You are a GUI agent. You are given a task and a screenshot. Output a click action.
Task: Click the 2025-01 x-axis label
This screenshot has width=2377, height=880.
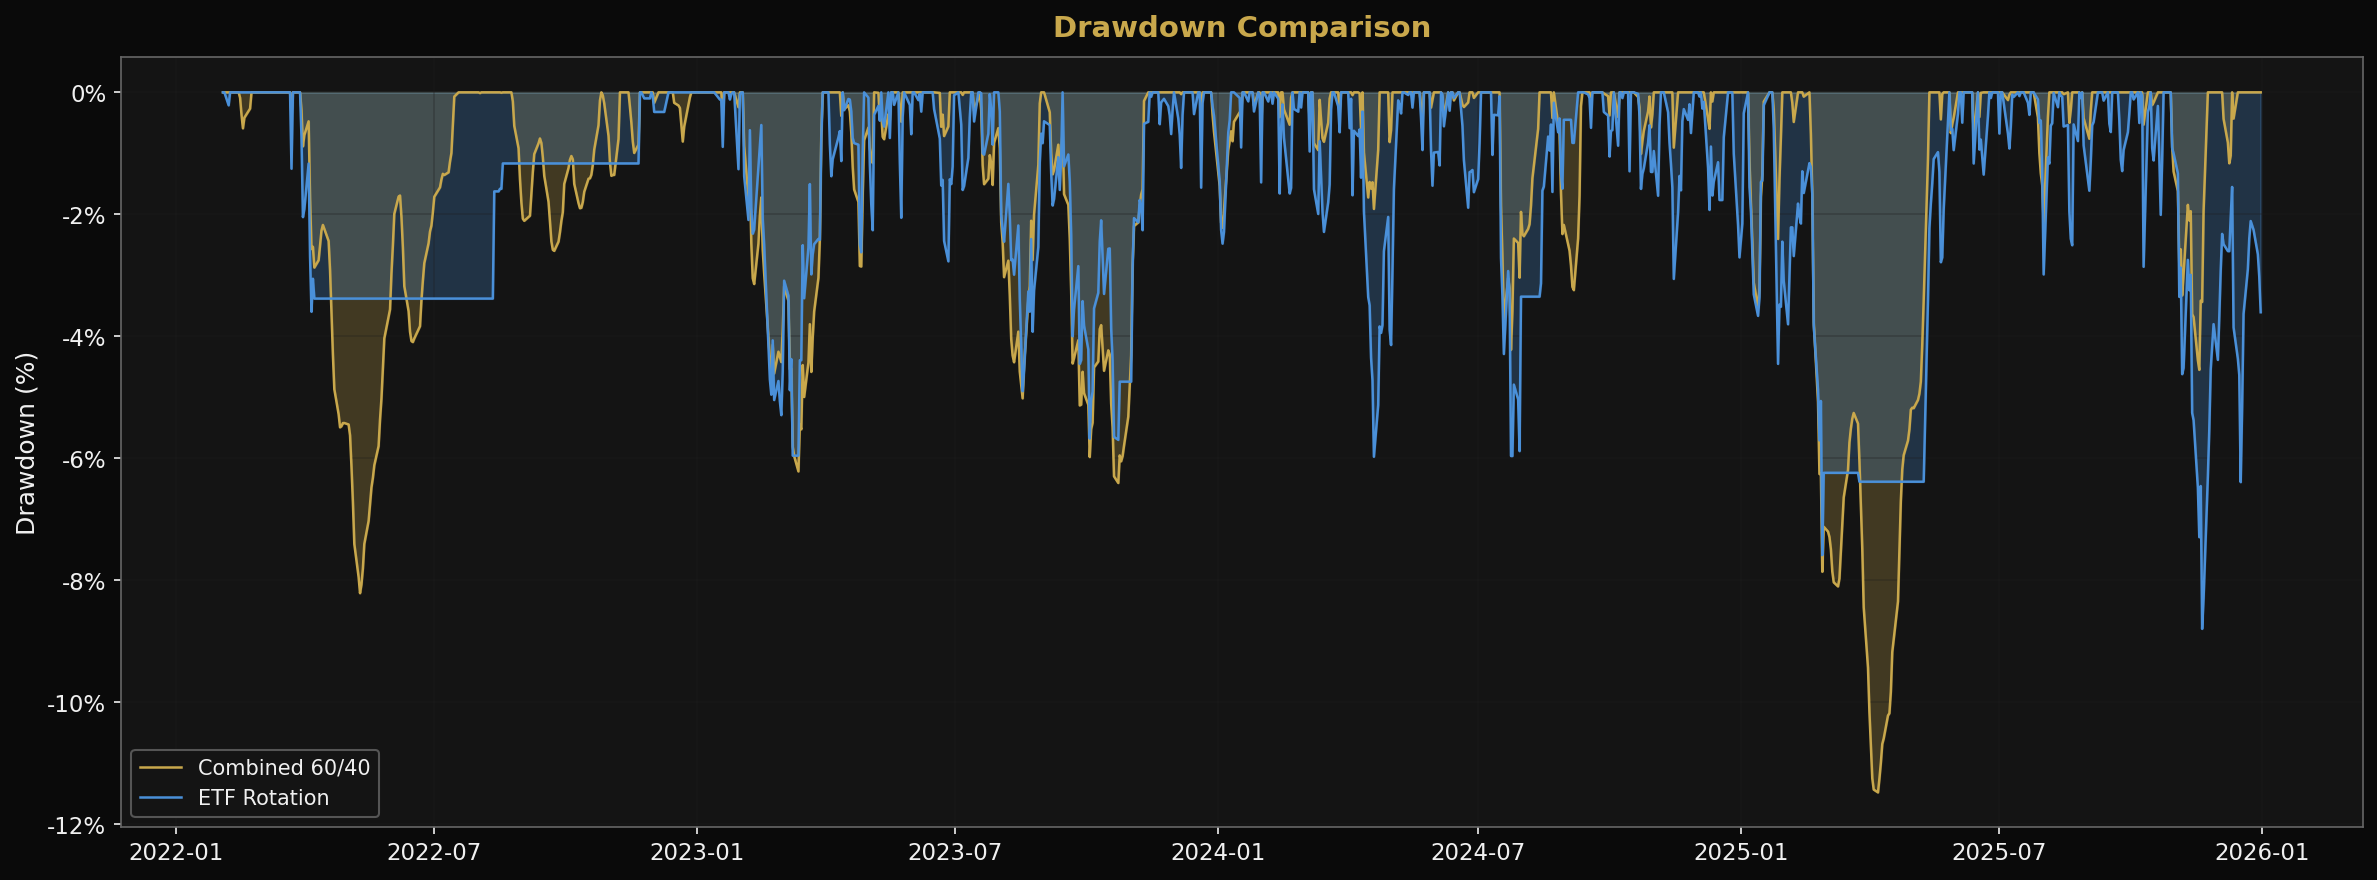(1741, 853)
